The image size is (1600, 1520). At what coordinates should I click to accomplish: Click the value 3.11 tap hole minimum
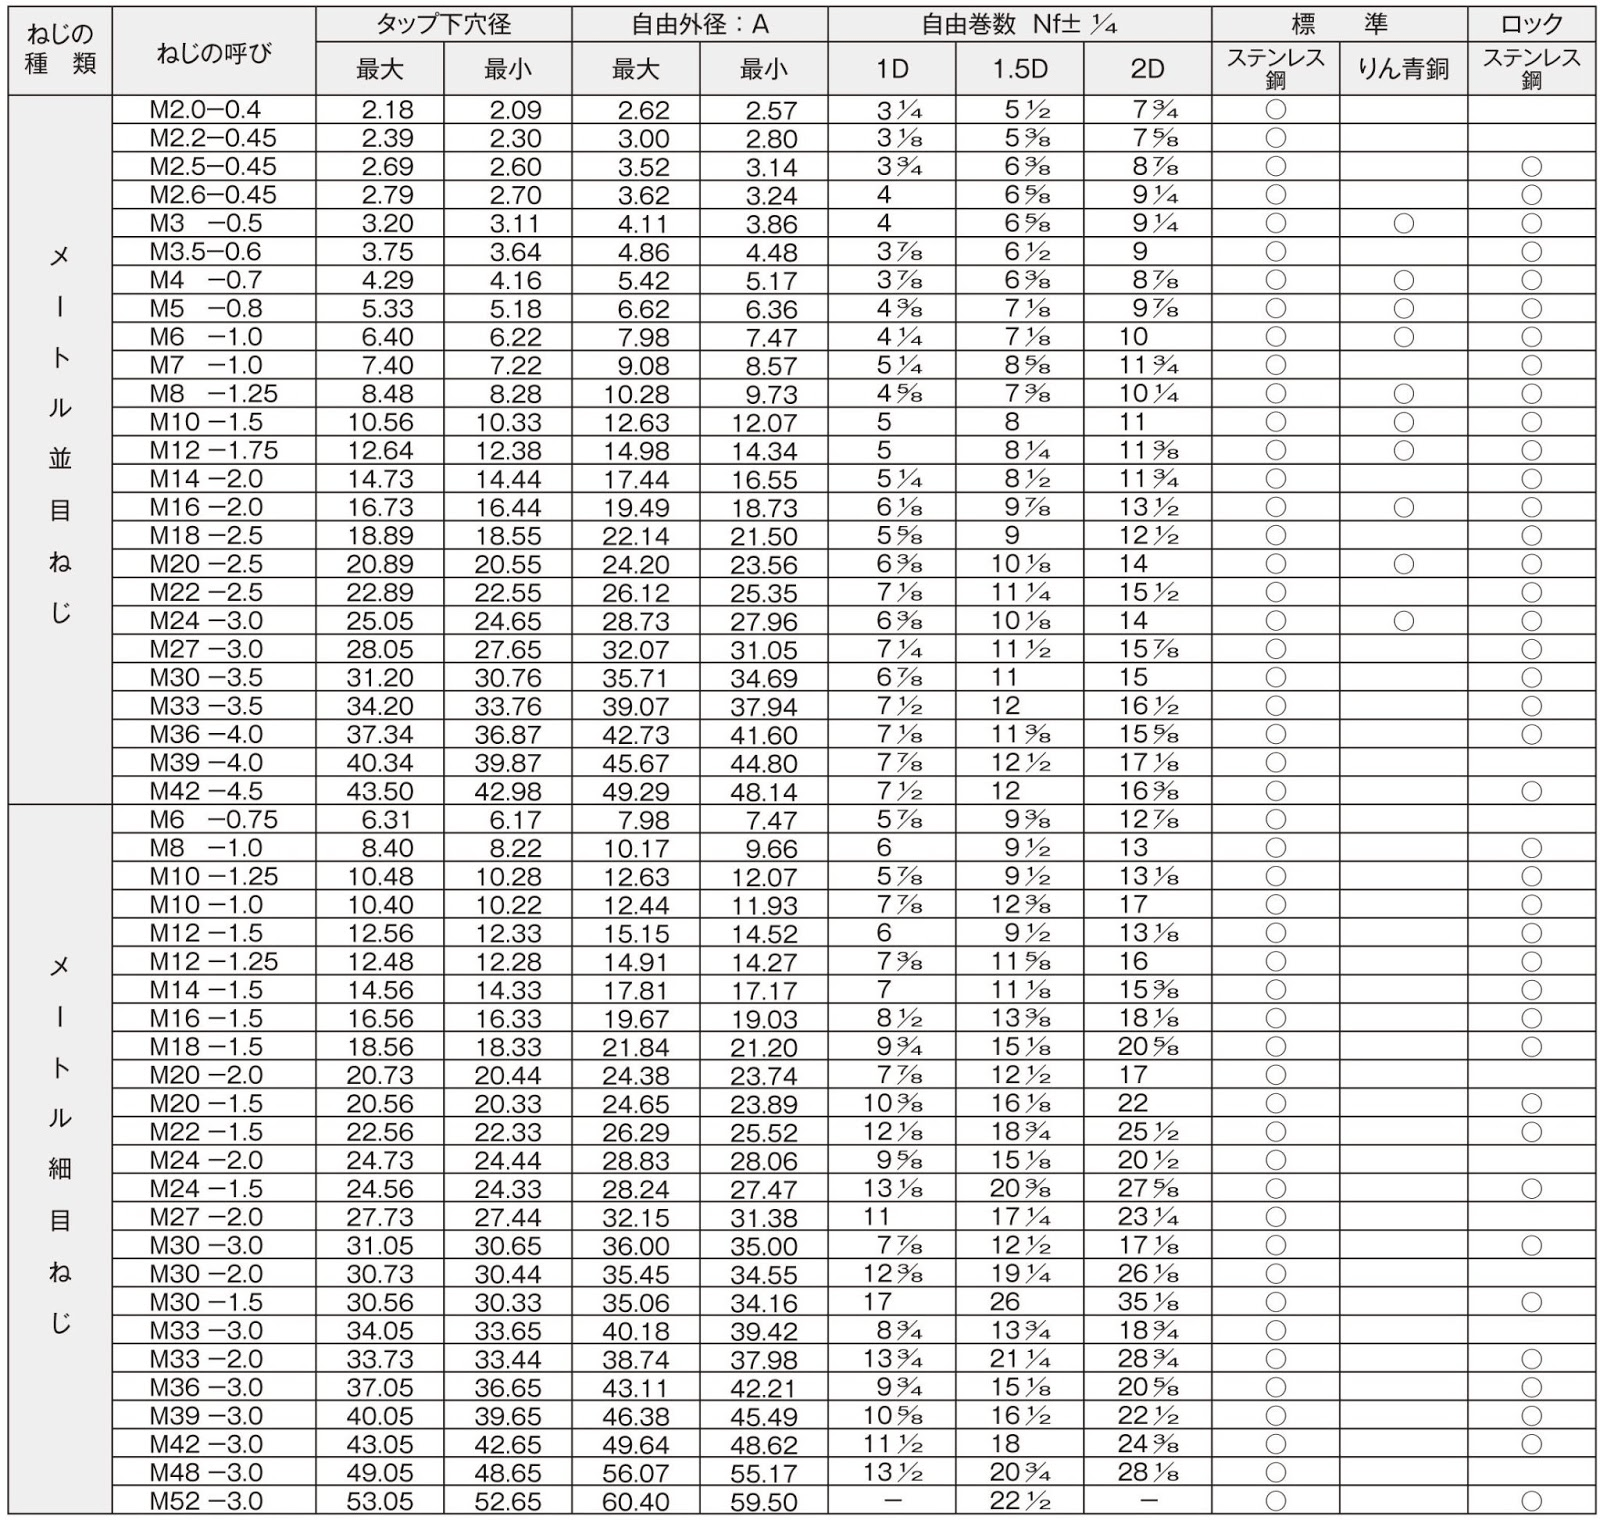tap(515, 224)
